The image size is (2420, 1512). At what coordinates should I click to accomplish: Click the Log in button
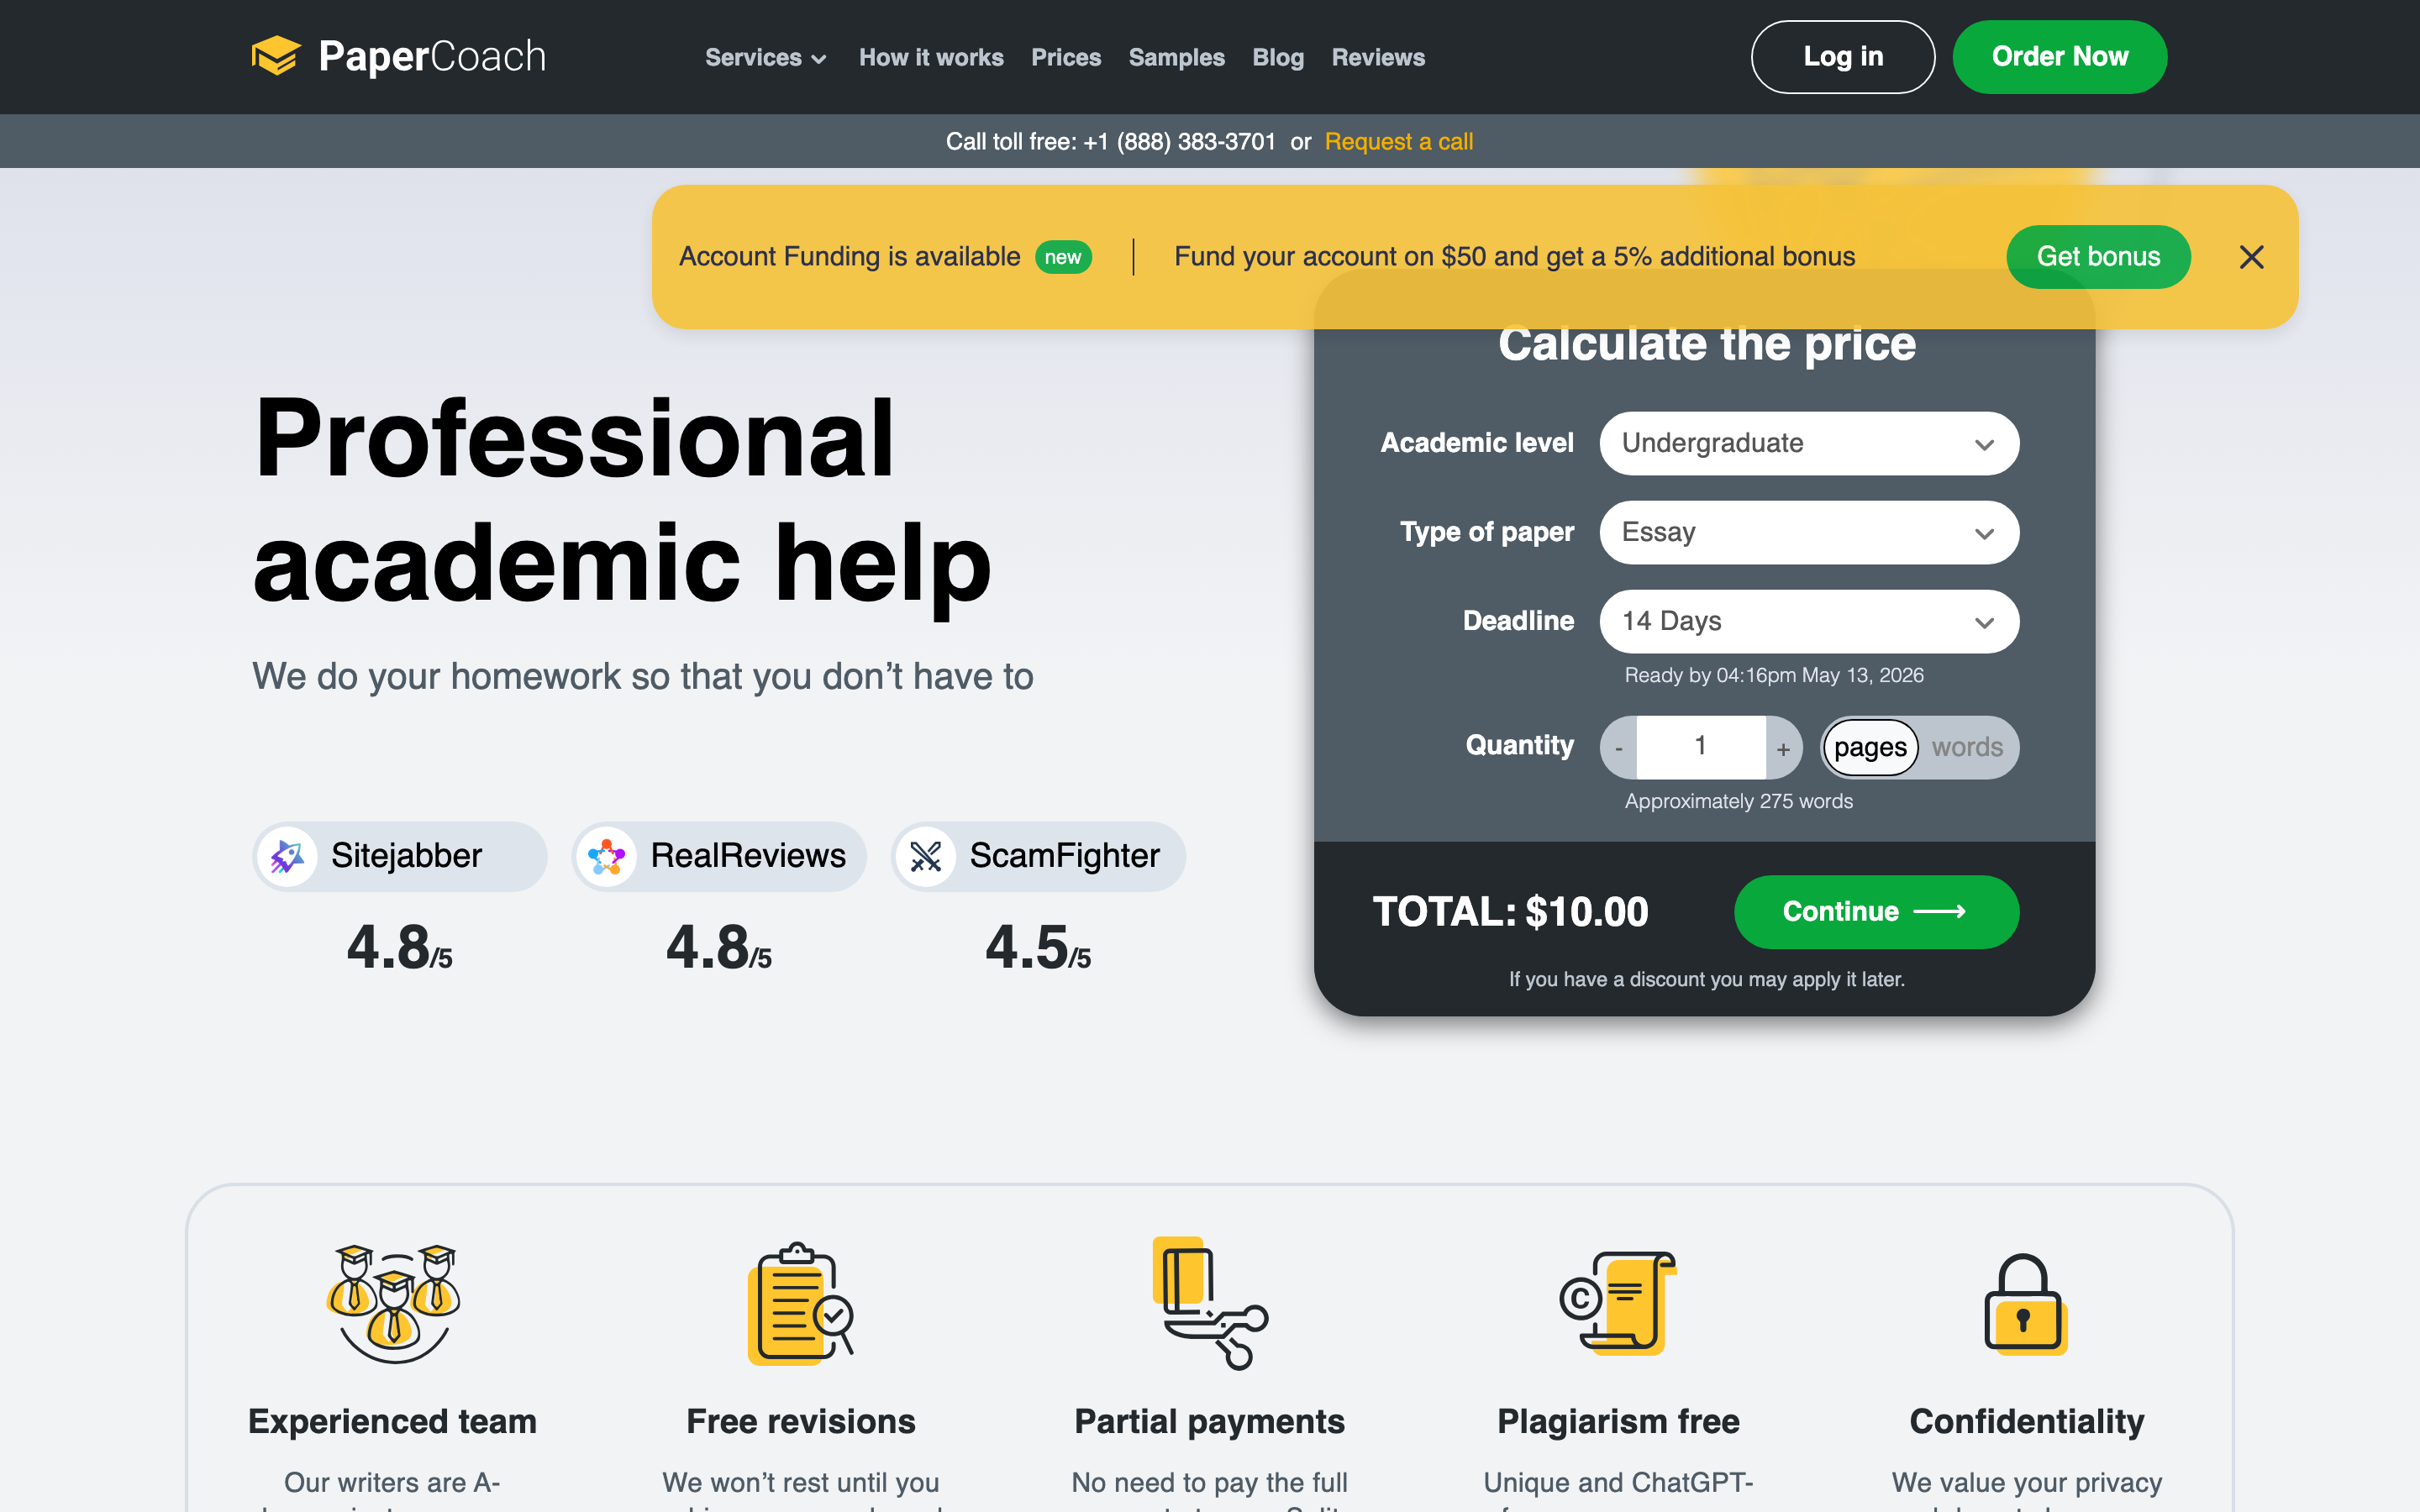click(x=1843, y=57)
